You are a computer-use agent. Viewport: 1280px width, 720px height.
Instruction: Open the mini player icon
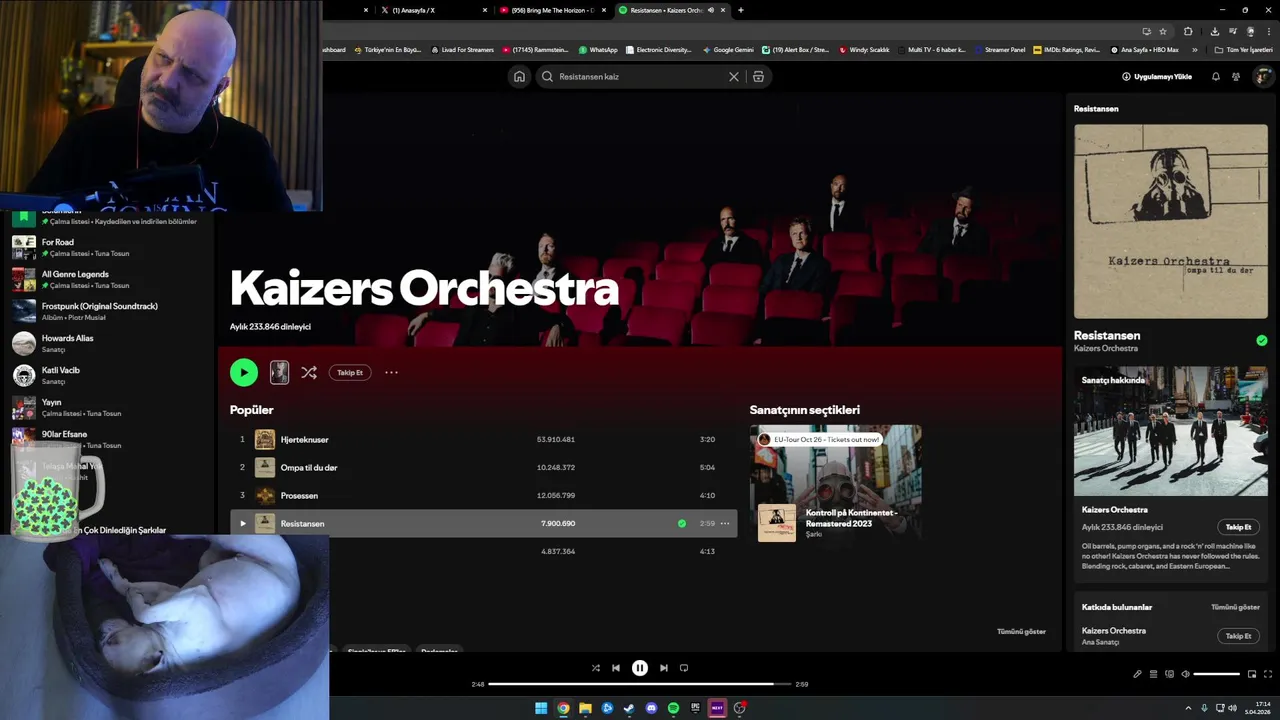coord(1252,674)
